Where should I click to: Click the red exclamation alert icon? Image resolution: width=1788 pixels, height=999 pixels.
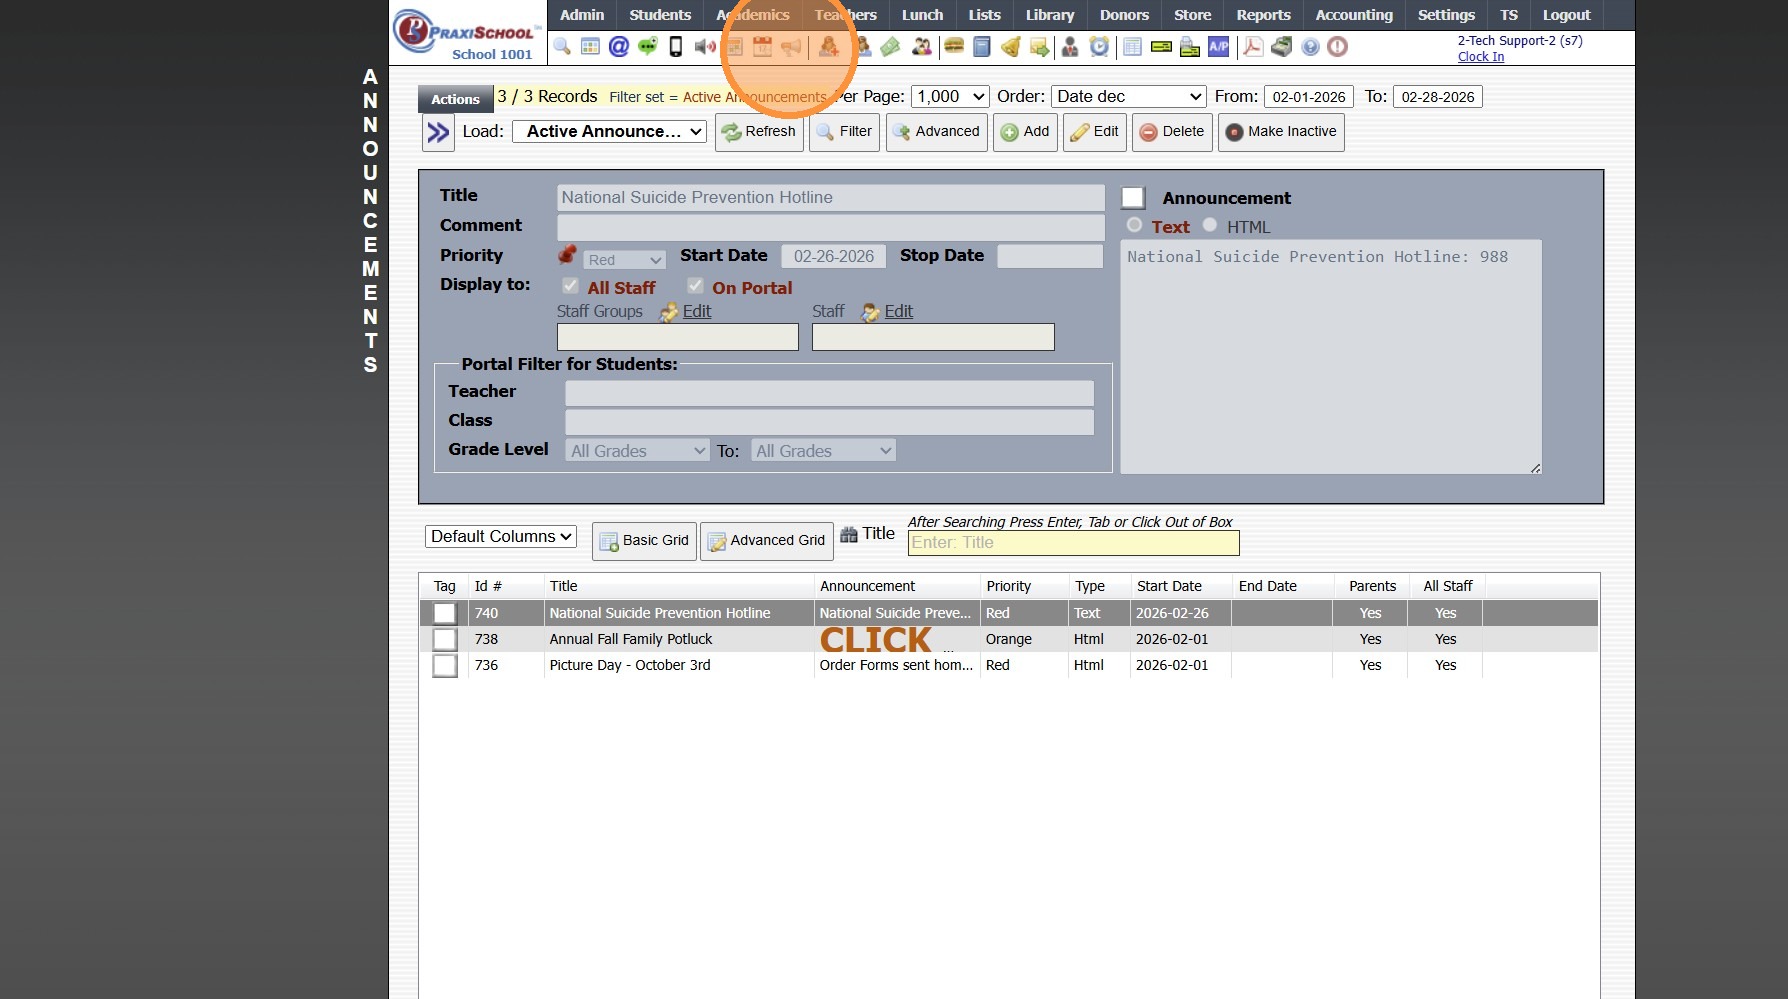coord(1338,47)
